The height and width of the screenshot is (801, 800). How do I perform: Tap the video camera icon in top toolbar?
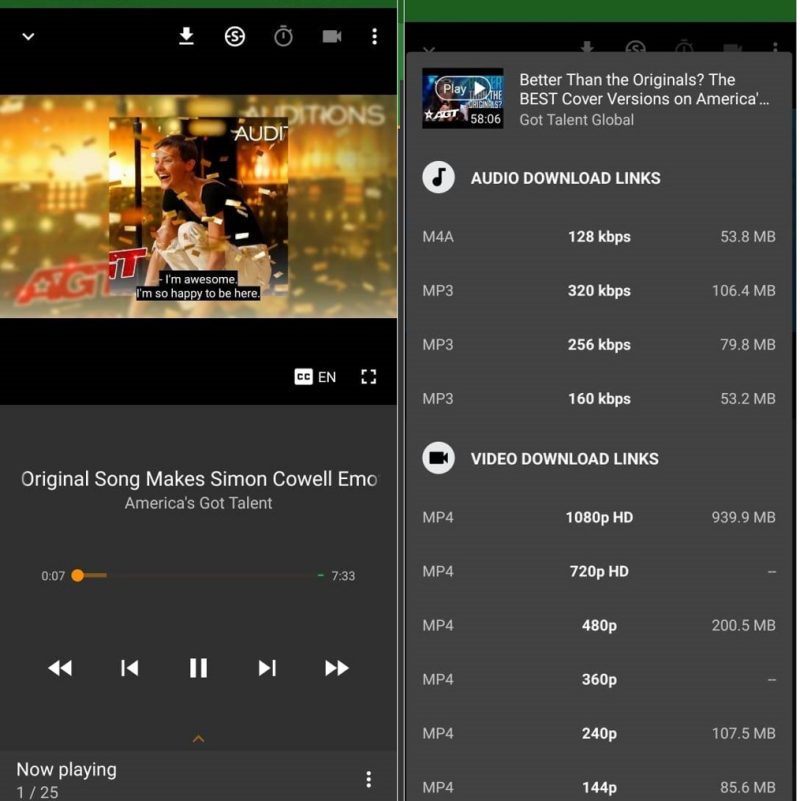click(x=331, y=36)
